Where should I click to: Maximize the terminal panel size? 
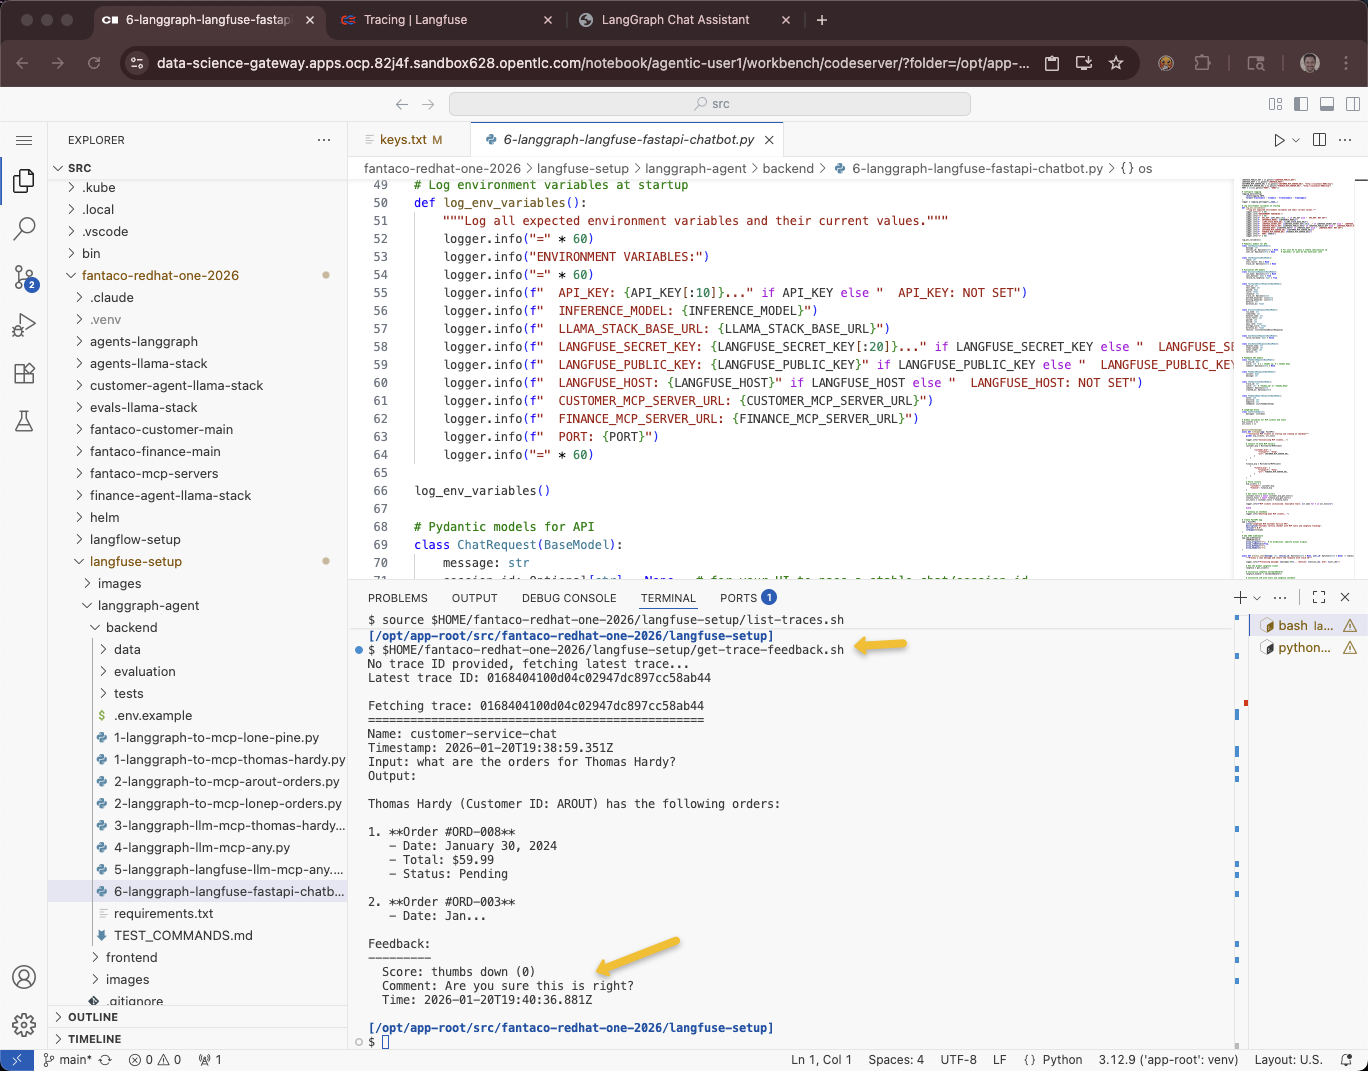1319,597
